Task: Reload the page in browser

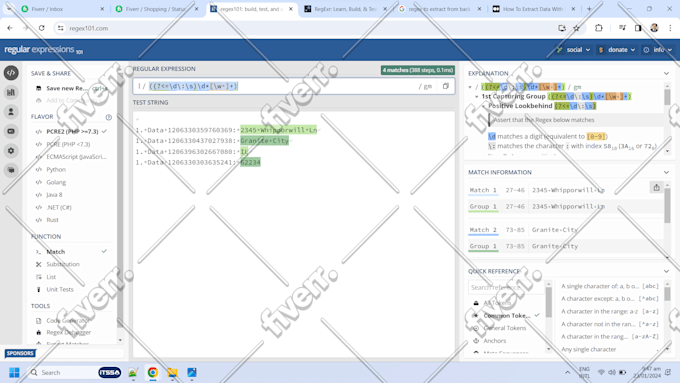Action: point(42,28)
